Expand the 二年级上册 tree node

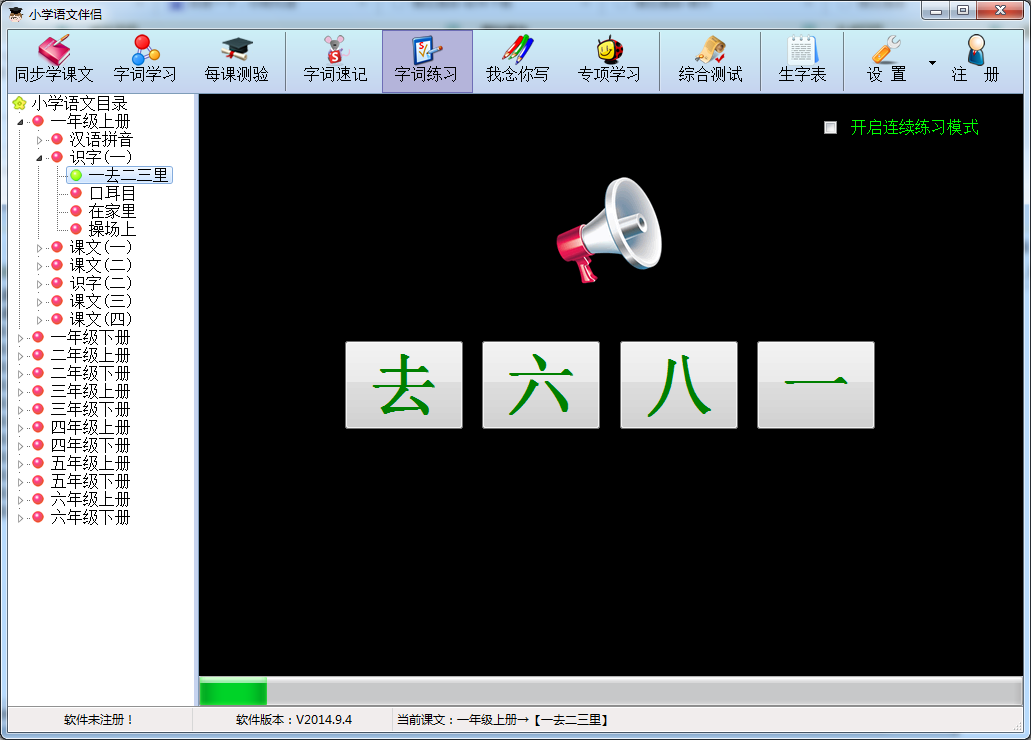20,356
